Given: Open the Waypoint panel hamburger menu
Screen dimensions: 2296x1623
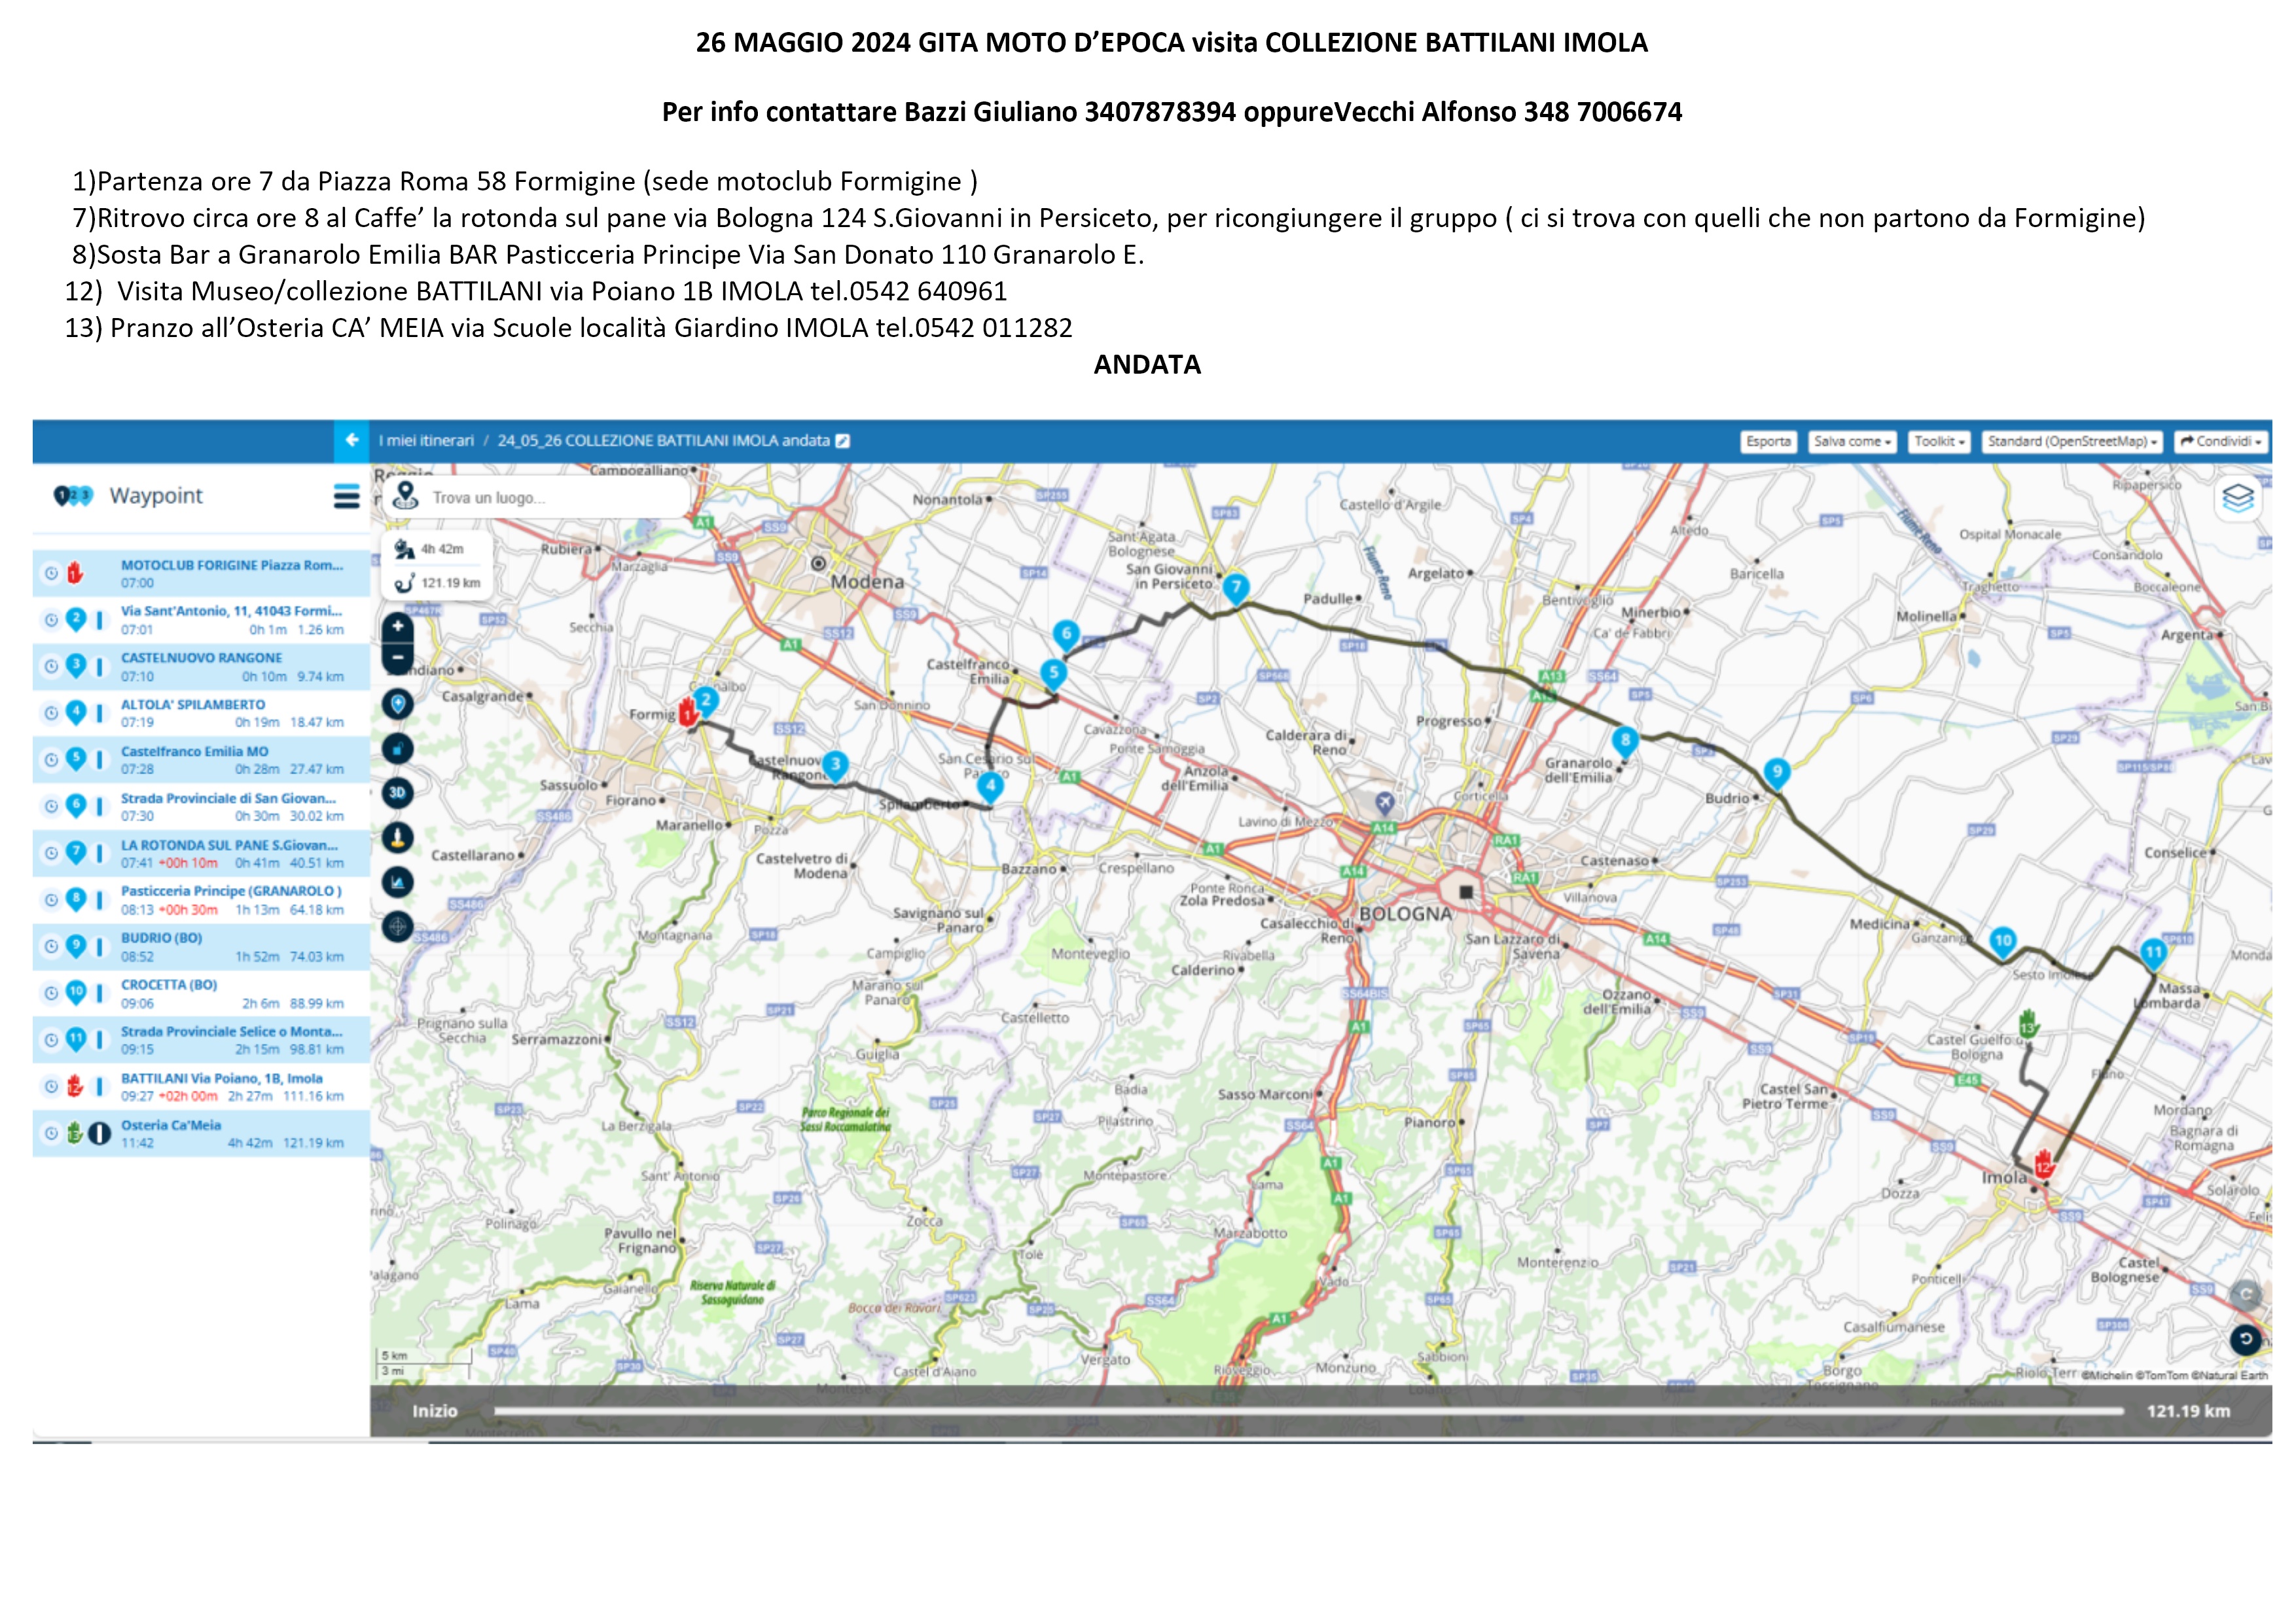Looking at the screenshot, I should coord(346,496).
